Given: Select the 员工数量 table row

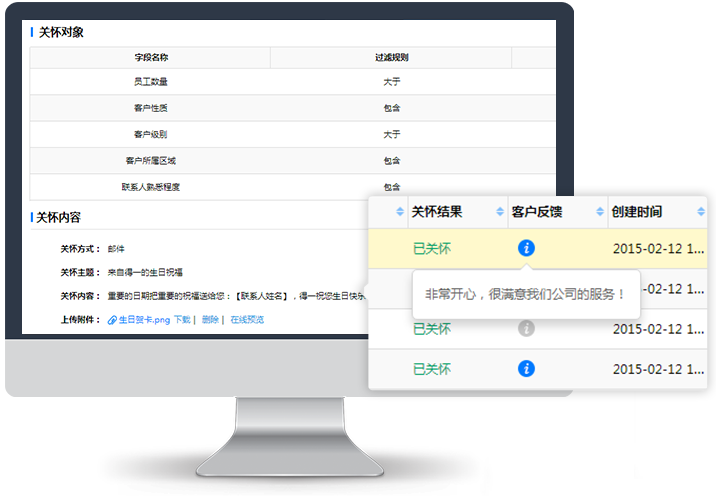Looking at the screenshot, I should click(150, 82).
